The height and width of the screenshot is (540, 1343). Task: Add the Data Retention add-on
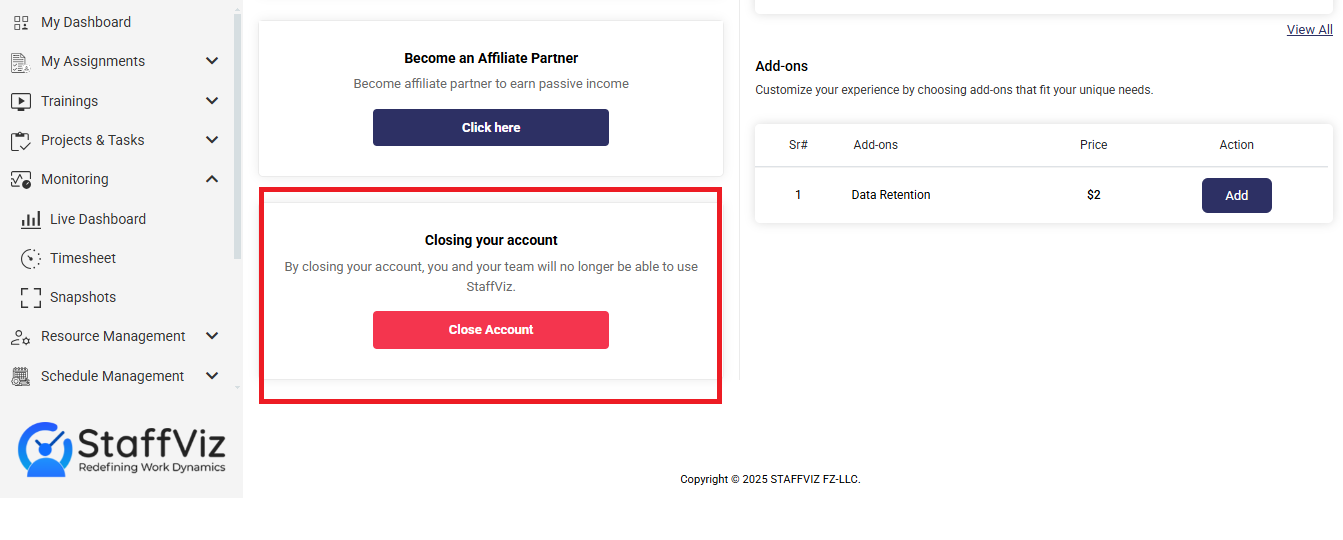click(1237, 196)
